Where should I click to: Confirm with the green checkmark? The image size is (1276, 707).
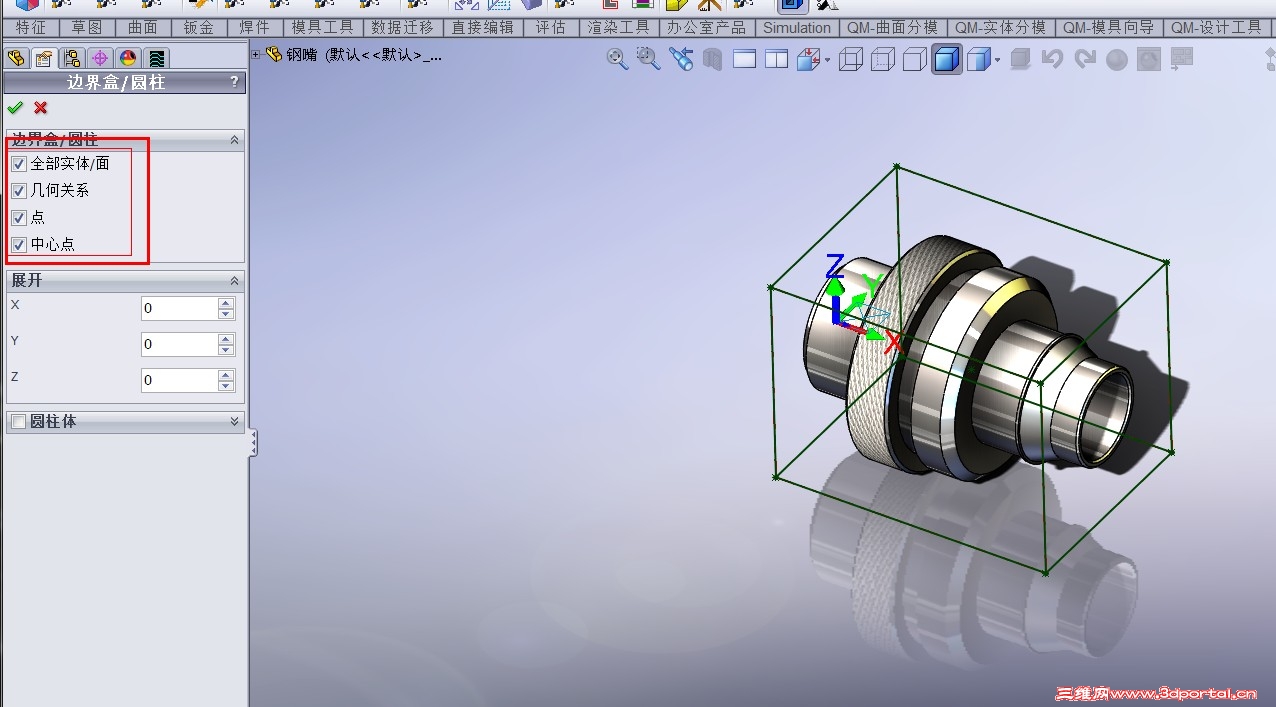tap(15, 107)
